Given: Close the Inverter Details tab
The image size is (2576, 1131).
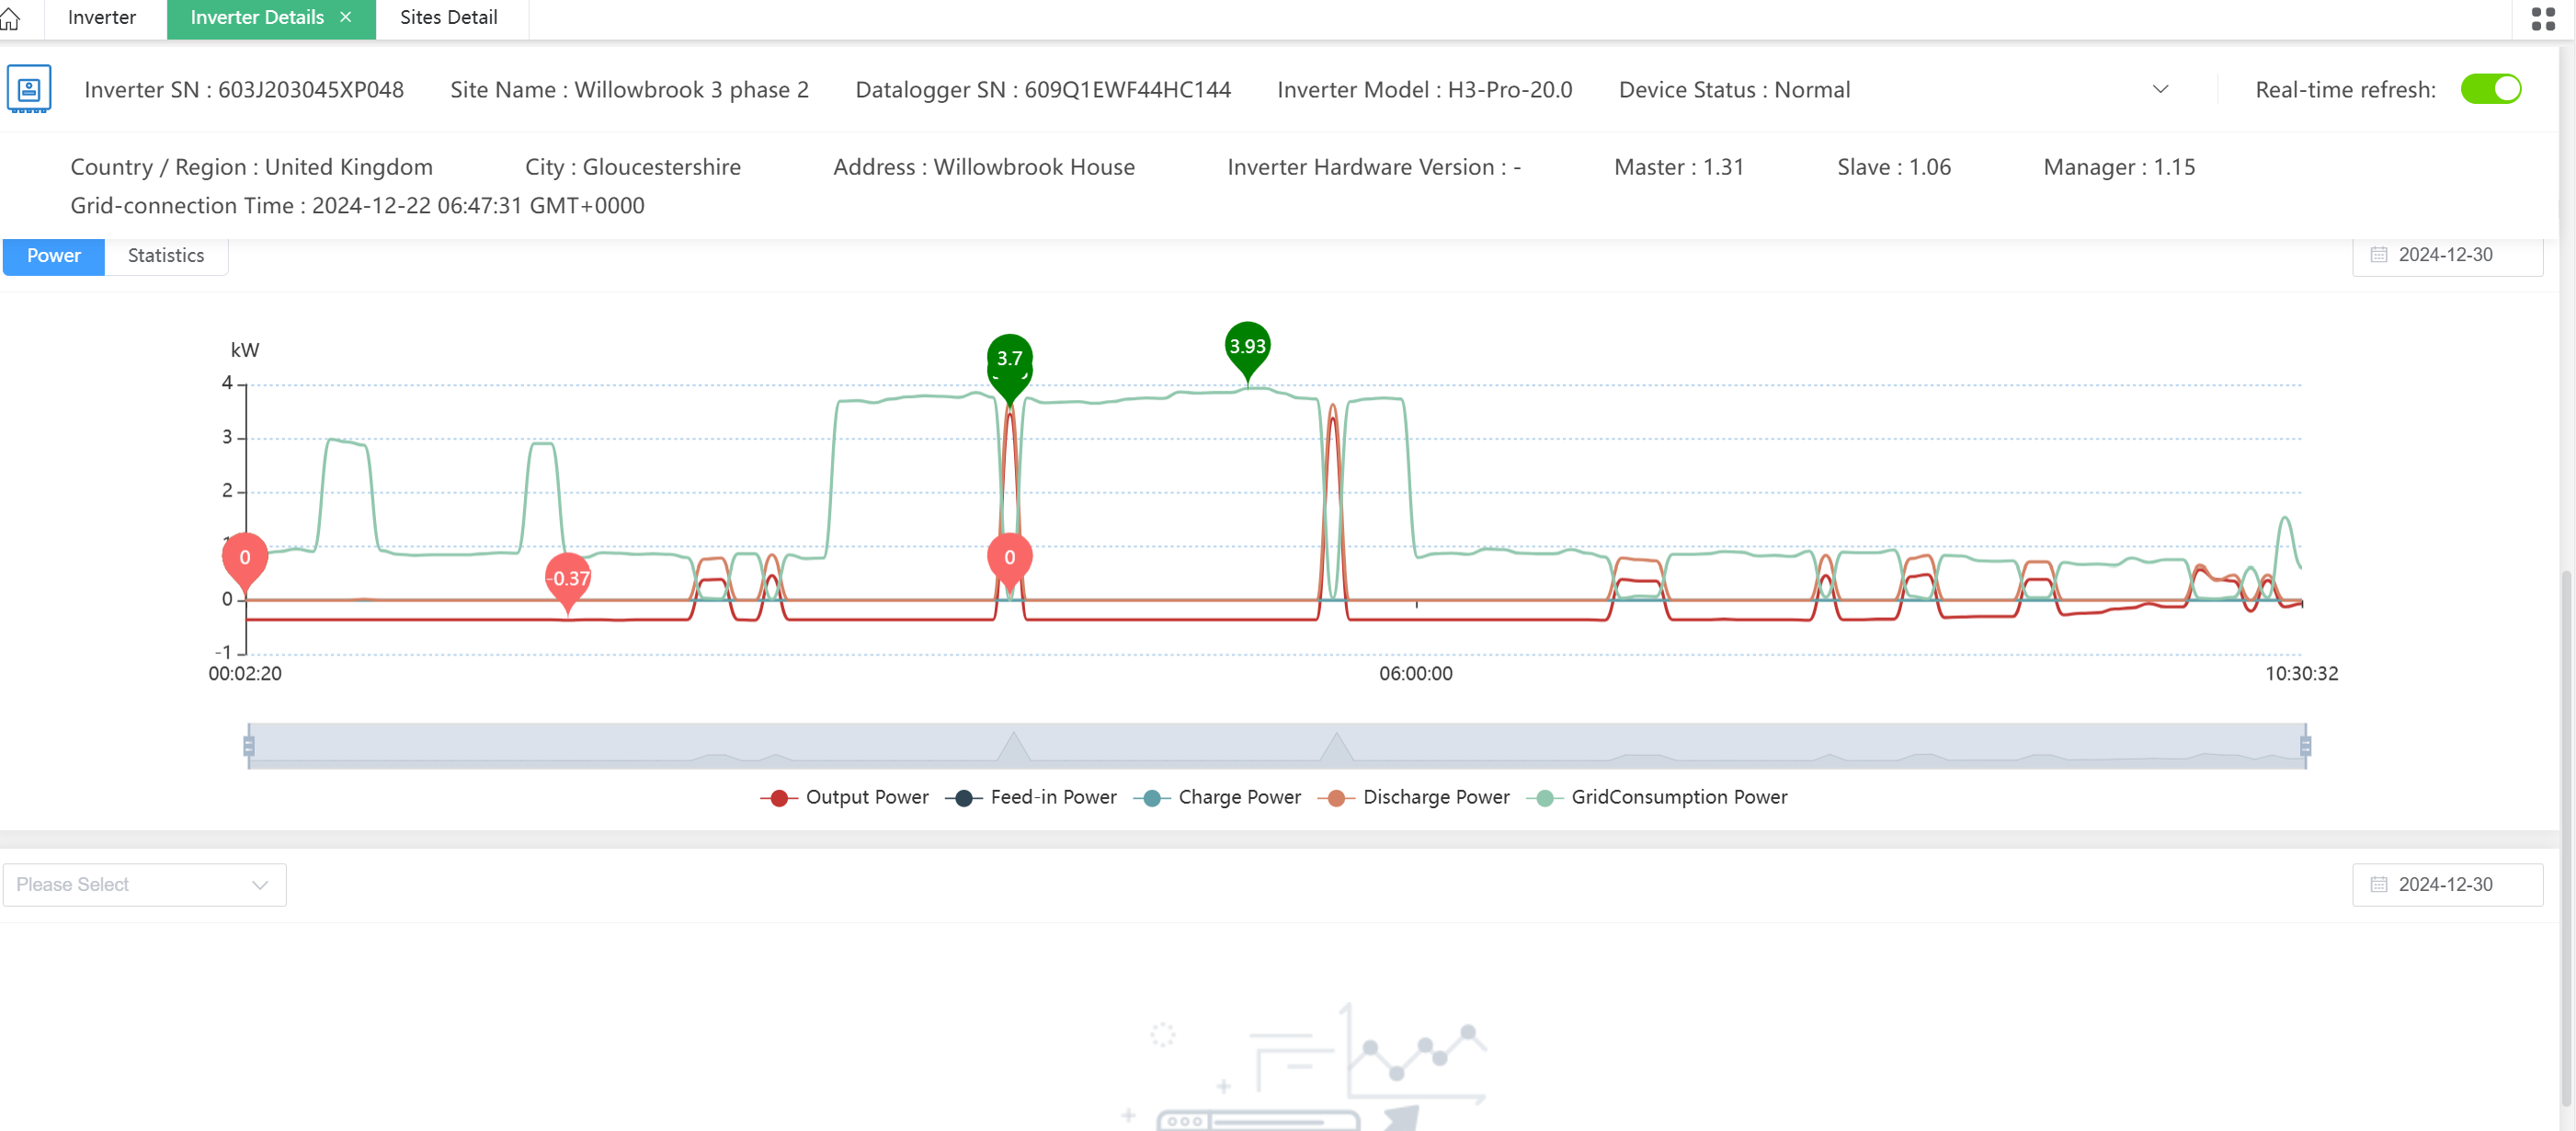Looking at the screenshot, I should coord(346,17).
